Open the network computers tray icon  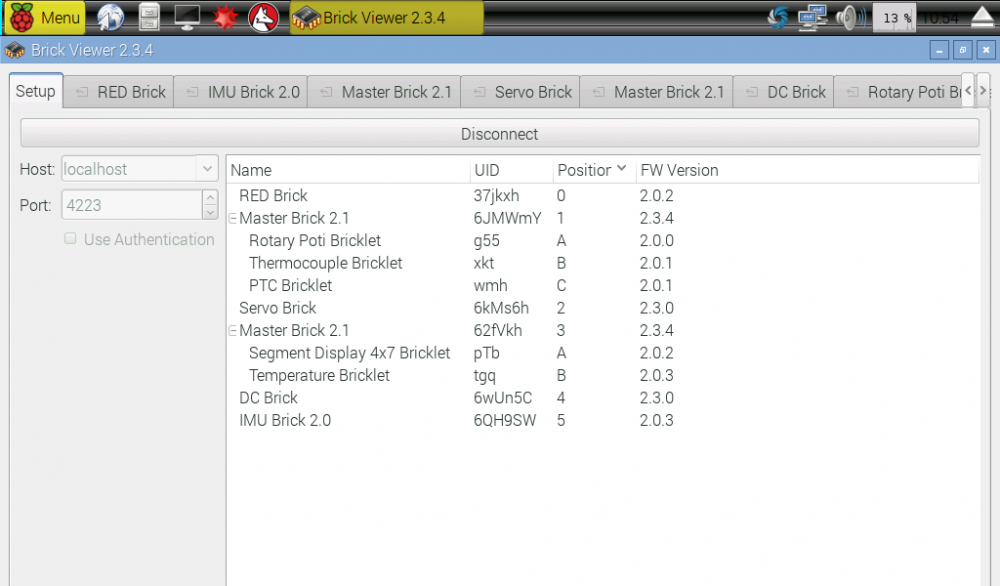[811, 16]
